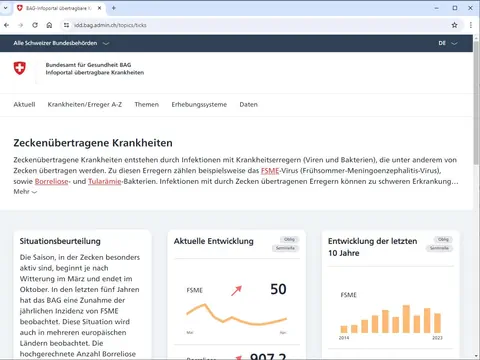
Task: View site information icon in address bar
Action: pyautogui.click(x=66, y=25)
